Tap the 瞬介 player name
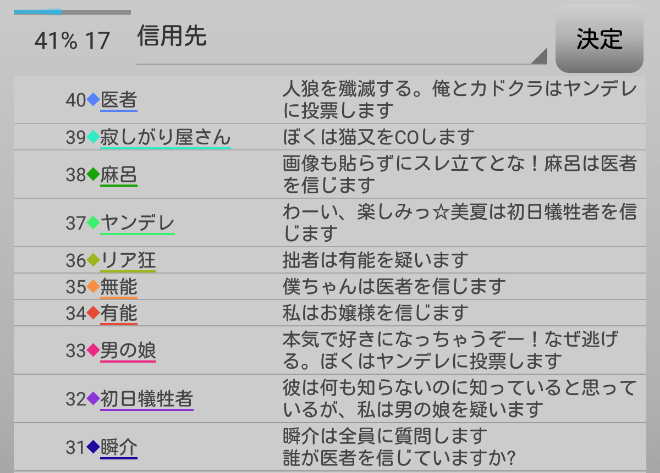This screenshot has width=660, height=473. (x=118, y=447)
